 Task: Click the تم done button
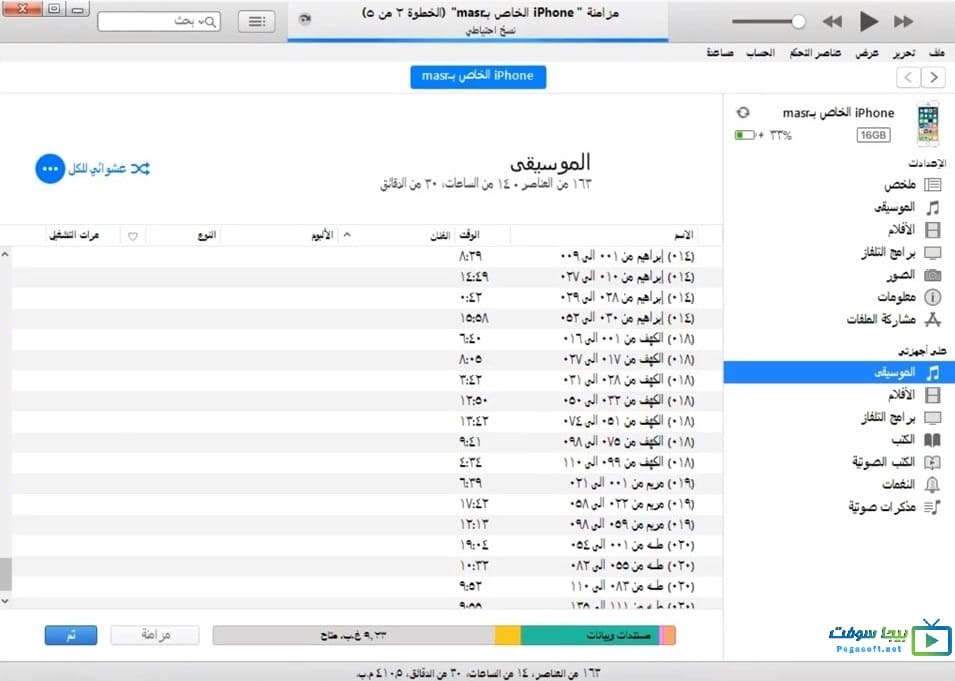pyautogui.click(x=71, y=635)
